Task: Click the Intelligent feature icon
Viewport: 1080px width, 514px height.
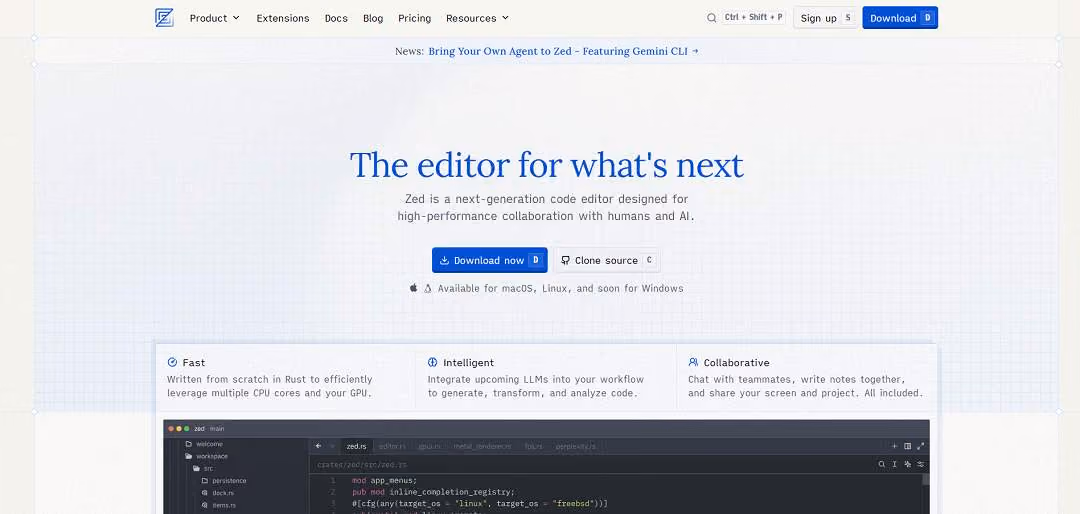Action: coord(433,362)
